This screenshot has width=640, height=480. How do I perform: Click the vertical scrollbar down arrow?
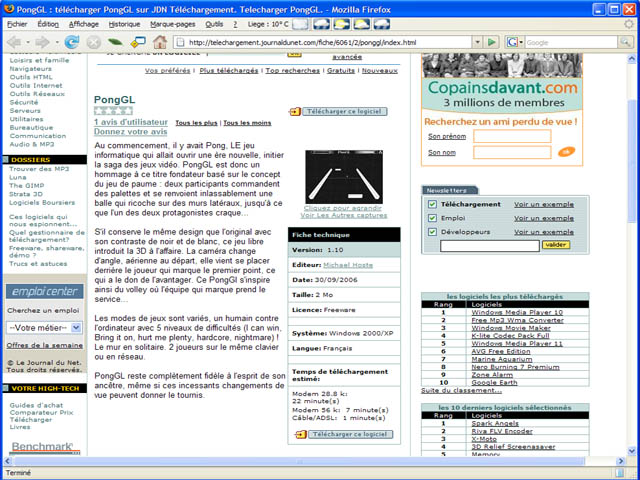click(631, 451)
